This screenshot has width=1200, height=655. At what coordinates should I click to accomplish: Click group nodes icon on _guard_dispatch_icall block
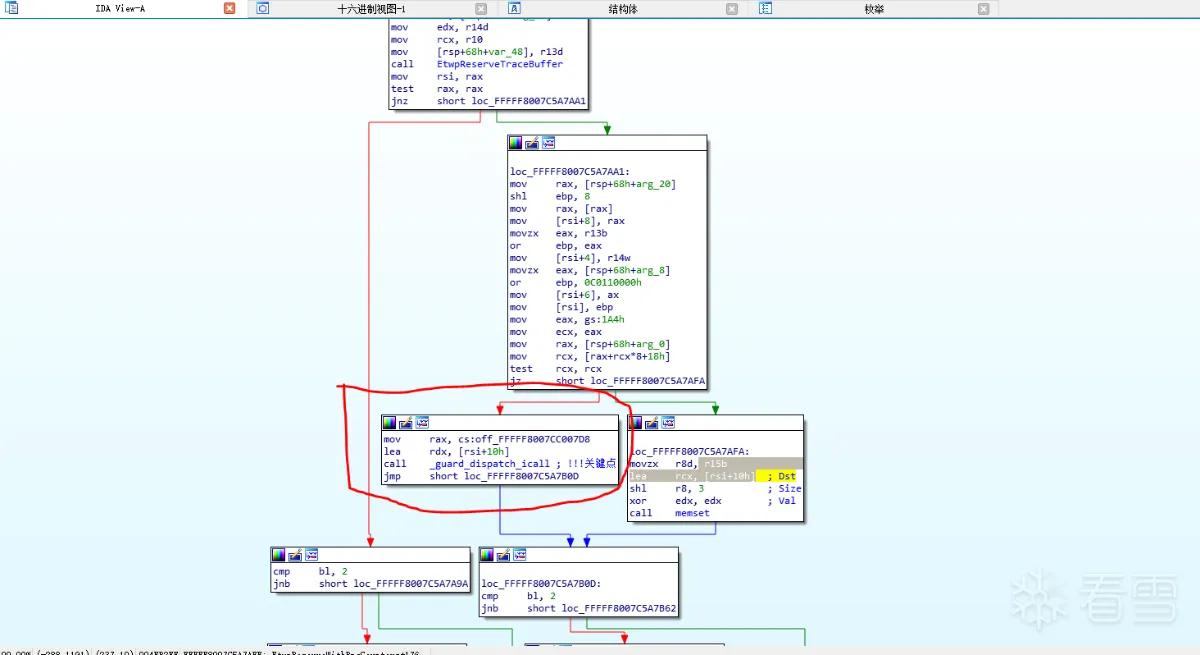(x=422, y=423)
